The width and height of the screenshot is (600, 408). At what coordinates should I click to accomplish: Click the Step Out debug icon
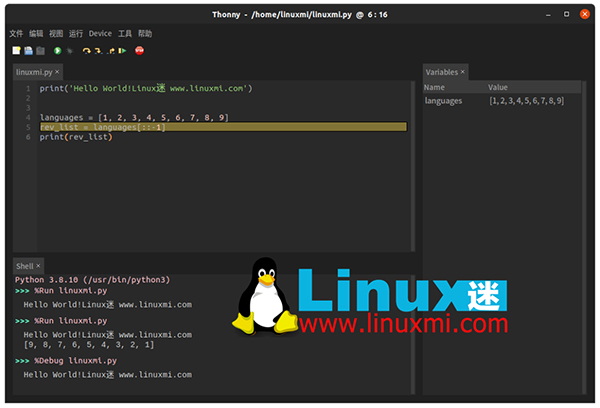tap(111, 51)
